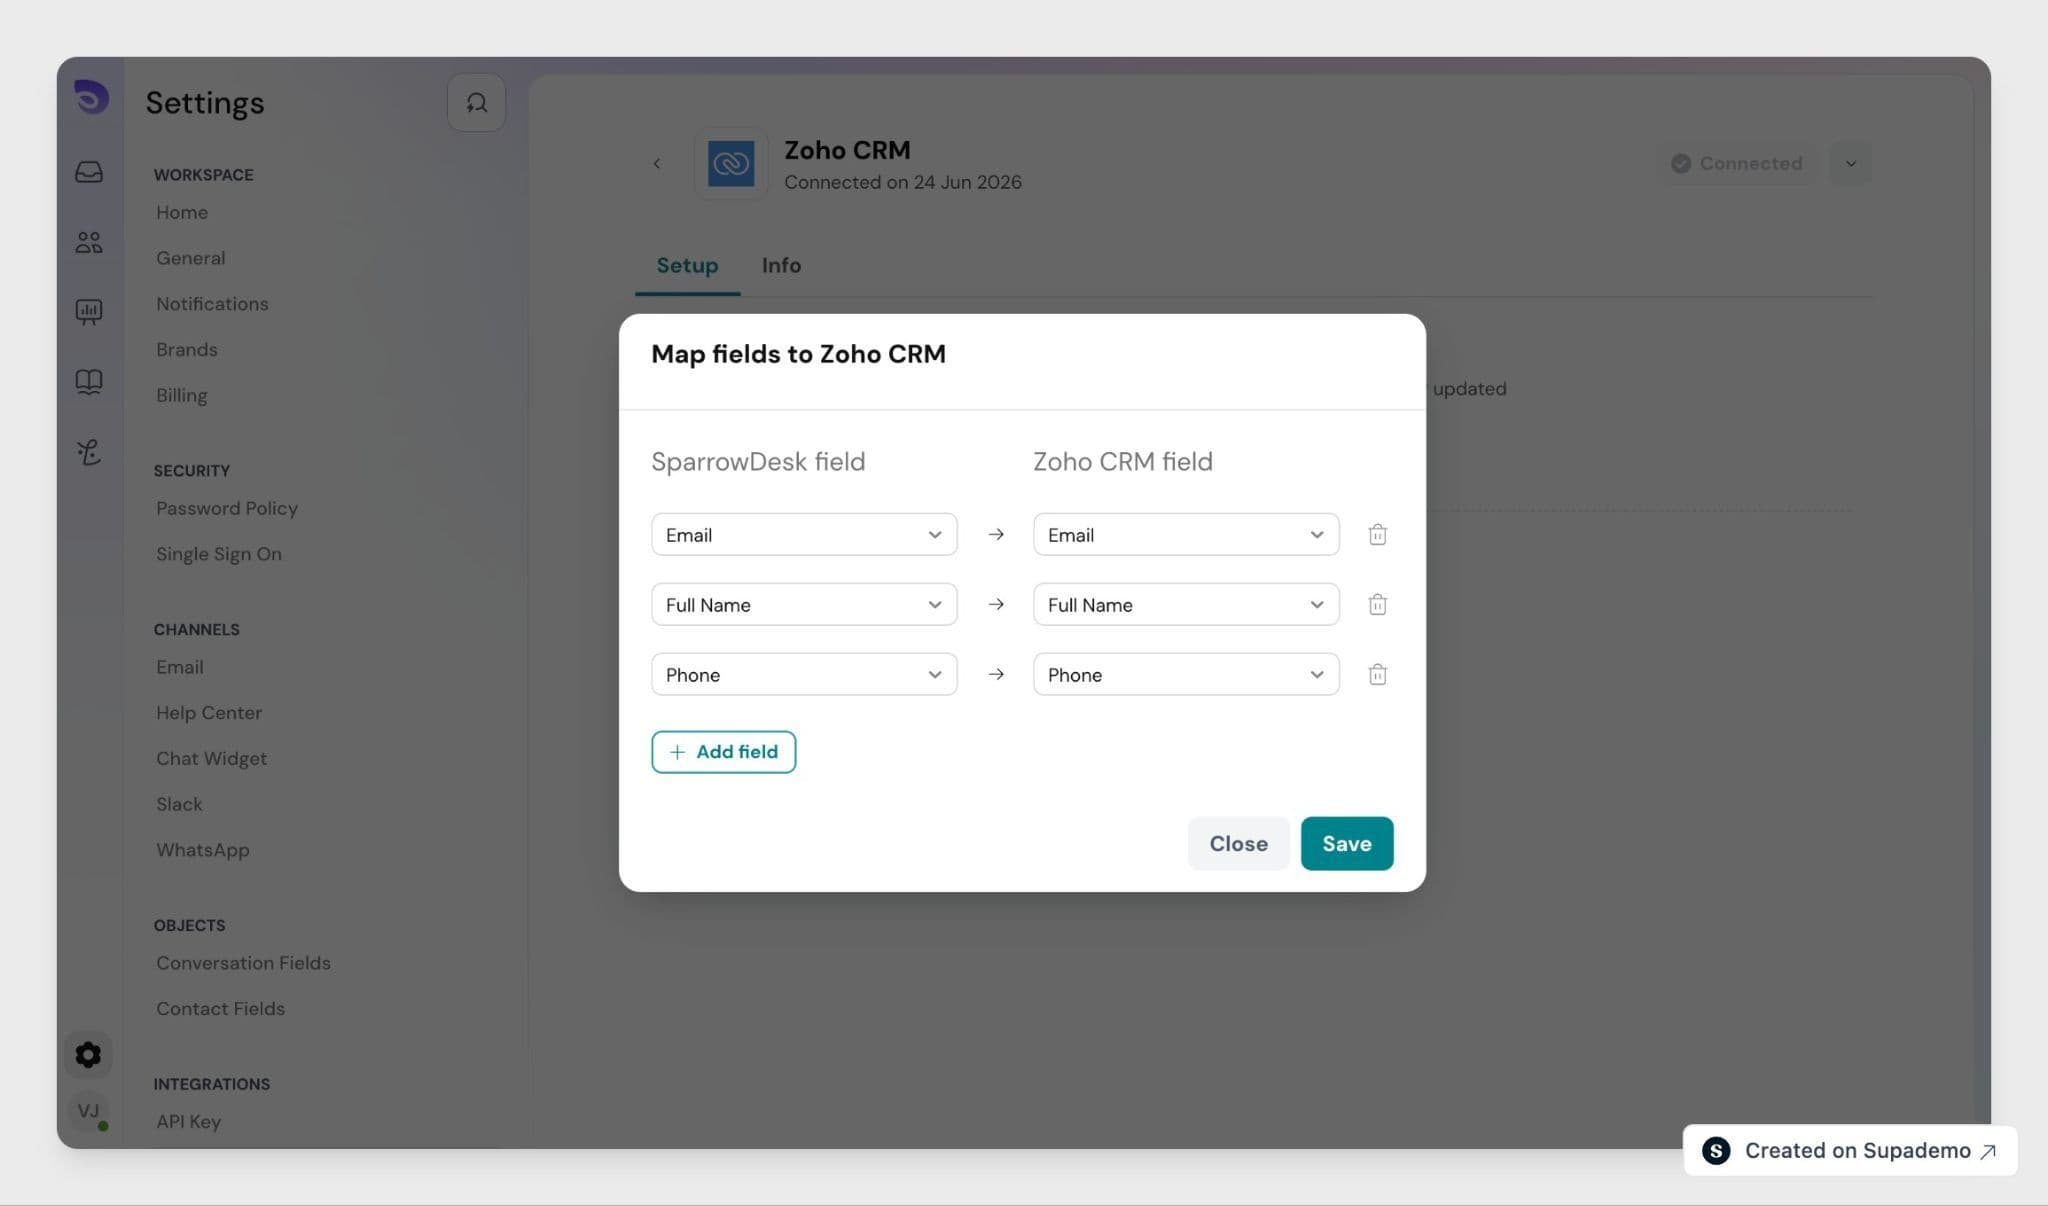Viewport: 2048px width, 1206px height.
Task: Open Conversation Fields settings
Action: click(x=243, y=963)
